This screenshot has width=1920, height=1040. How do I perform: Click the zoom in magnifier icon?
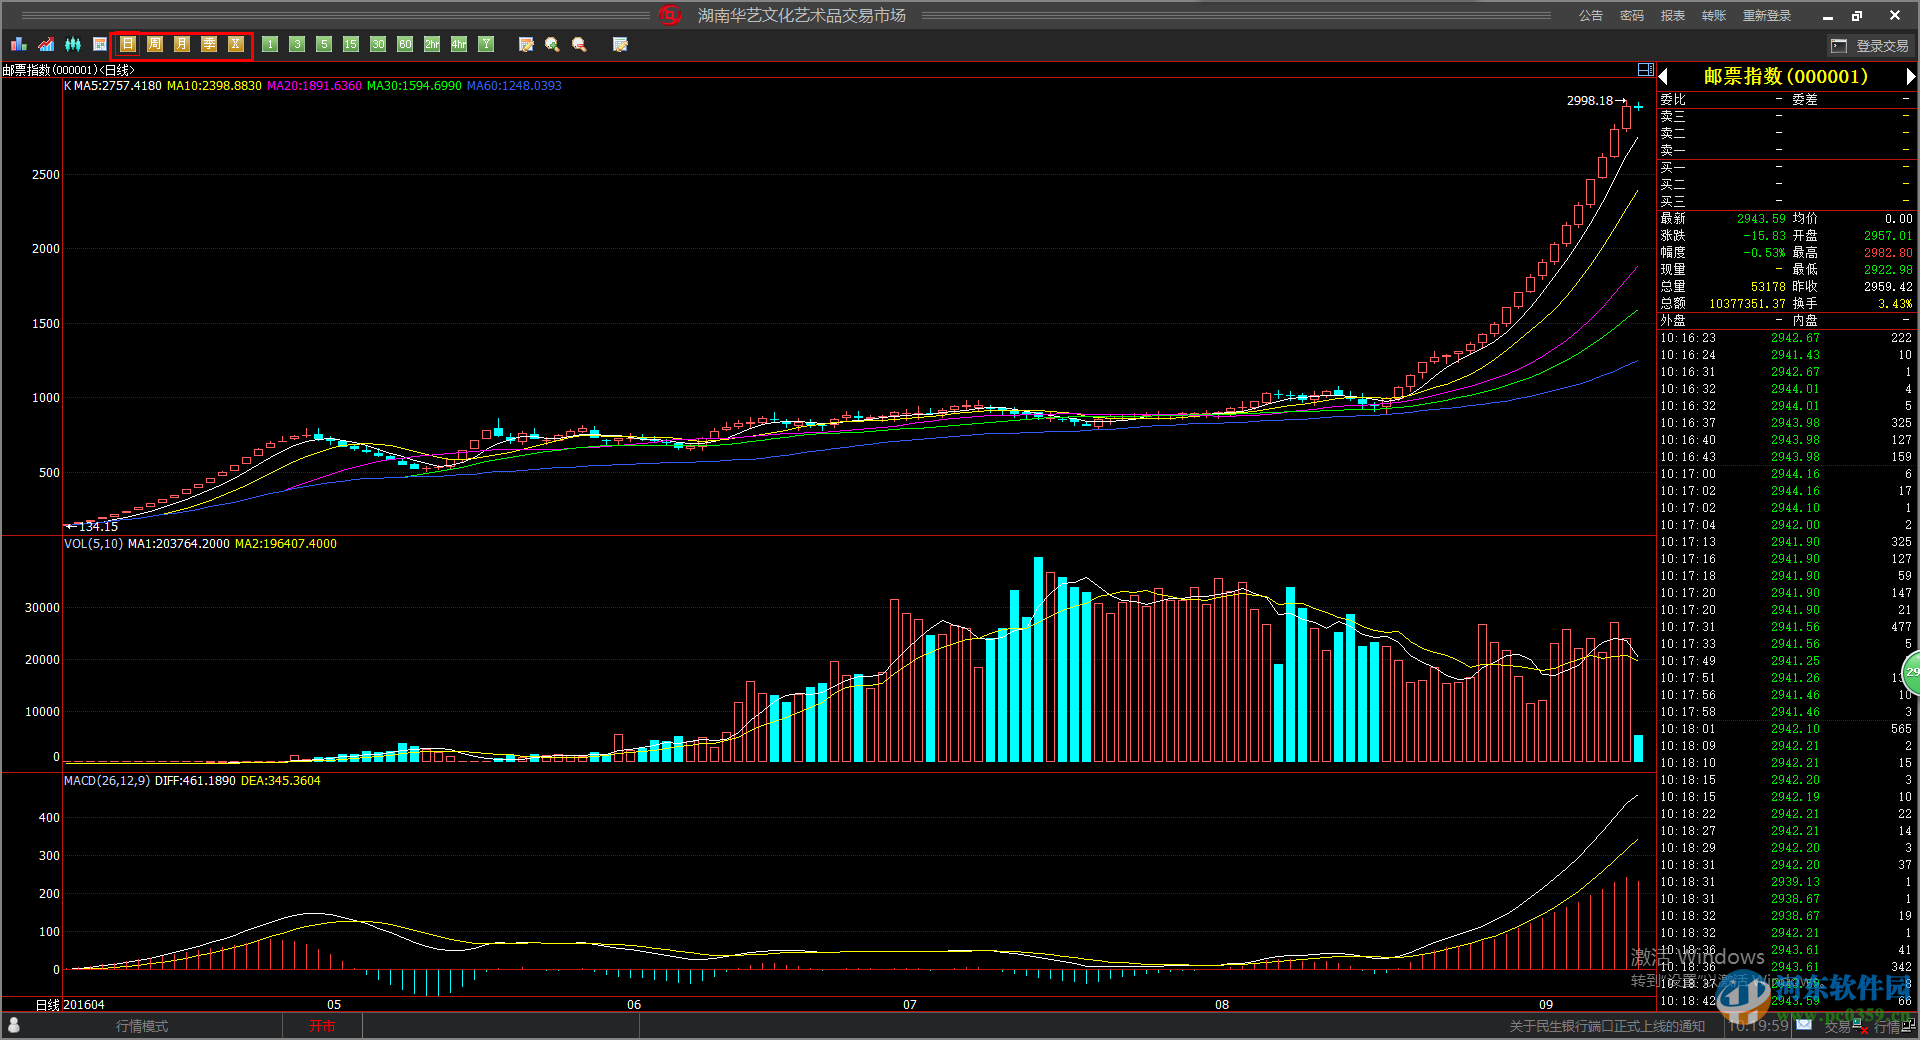(552, 44)
